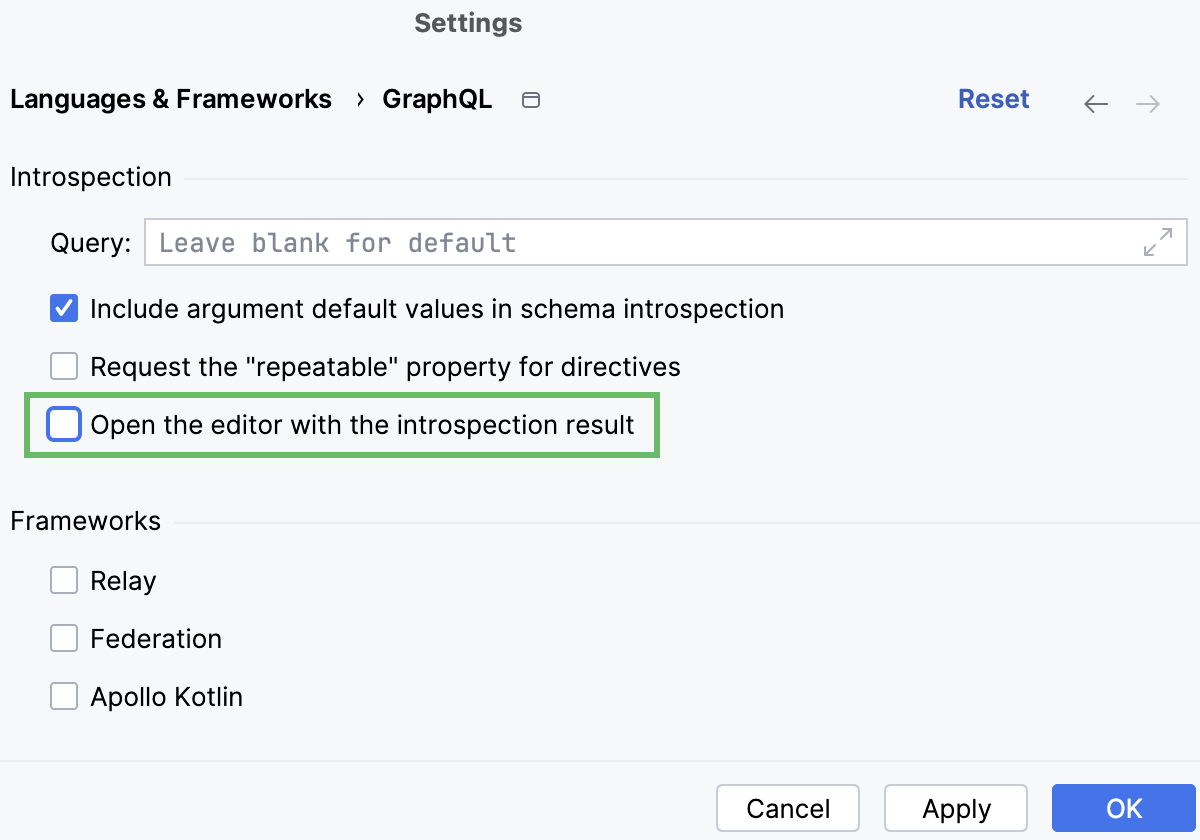Confirm settings with the OK button
This screenshot has height=840, width=1200.
pyautogui.click(x=1124, y=808)
